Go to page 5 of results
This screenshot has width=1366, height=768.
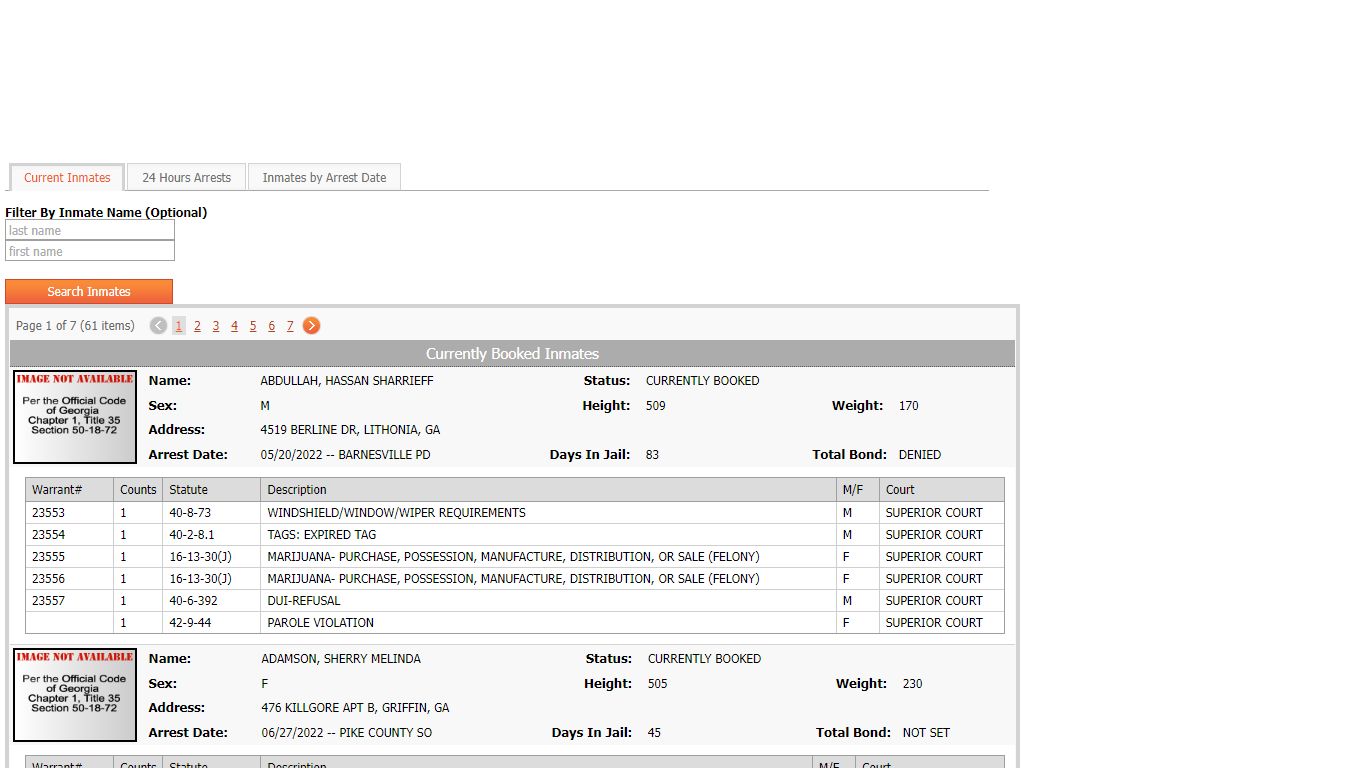click(x=253, y=326)
